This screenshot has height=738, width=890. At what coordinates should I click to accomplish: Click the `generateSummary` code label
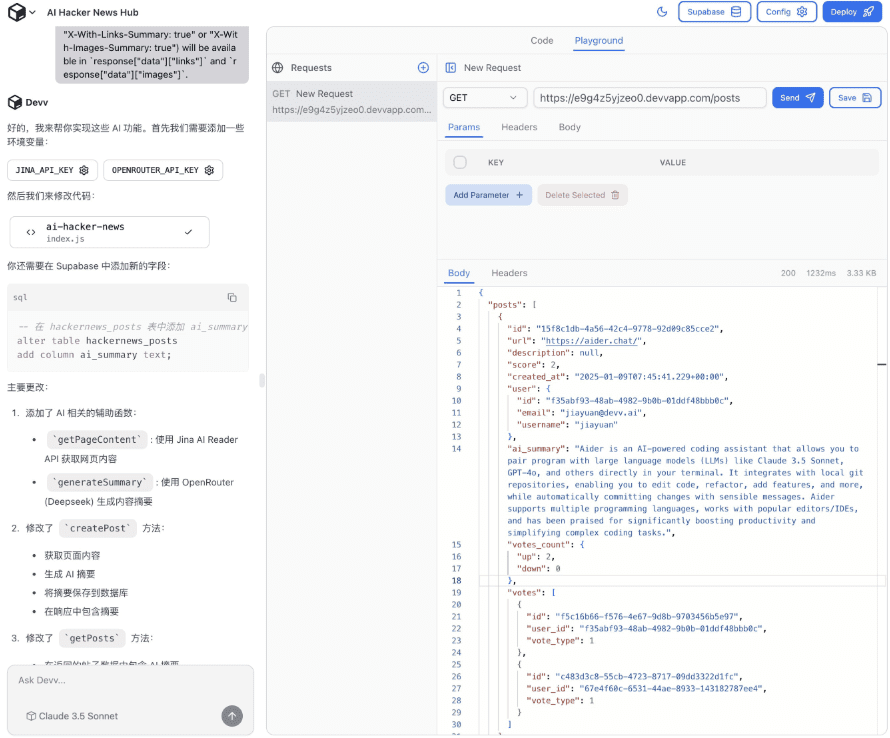click(x=99, y=482)
